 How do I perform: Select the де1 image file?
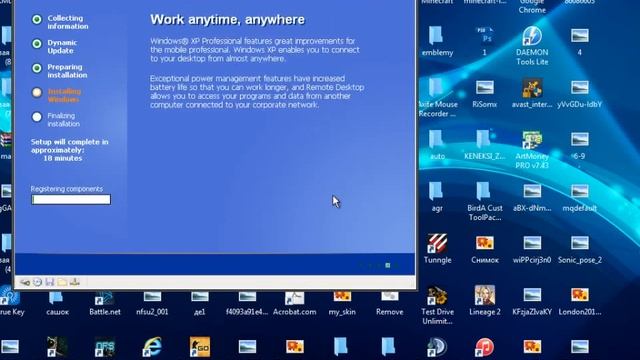200,298
